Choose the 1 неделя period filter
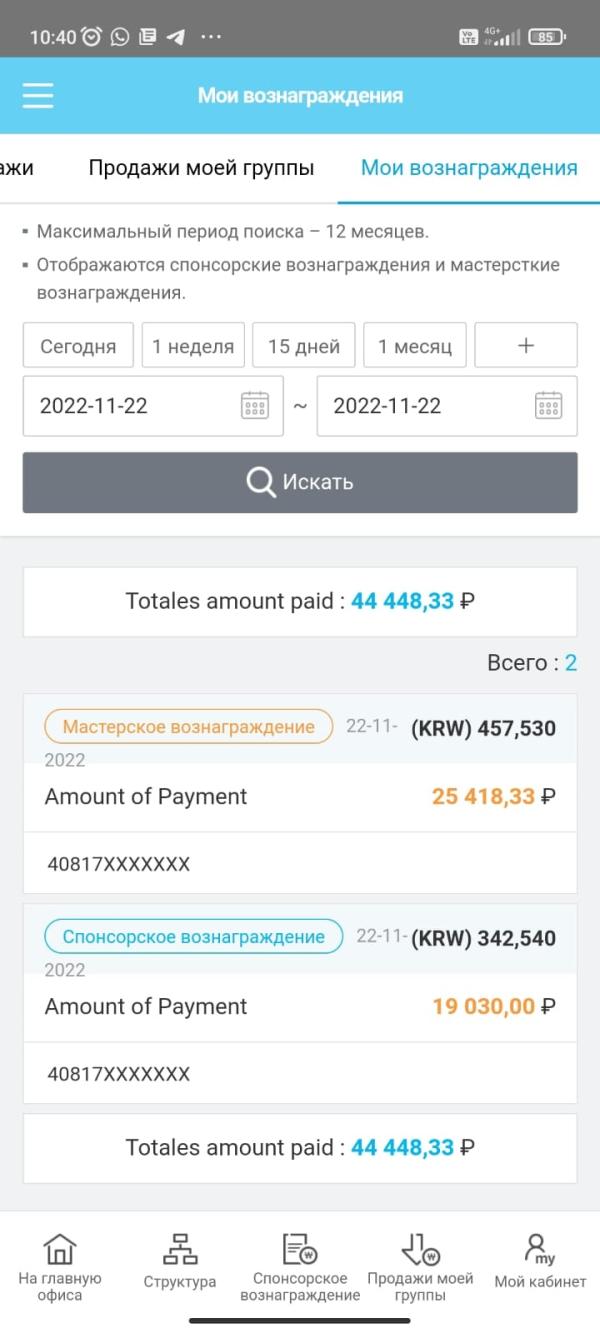Image resolution: width=600 pixels, height=1332 pixels. tap(193, 346)
